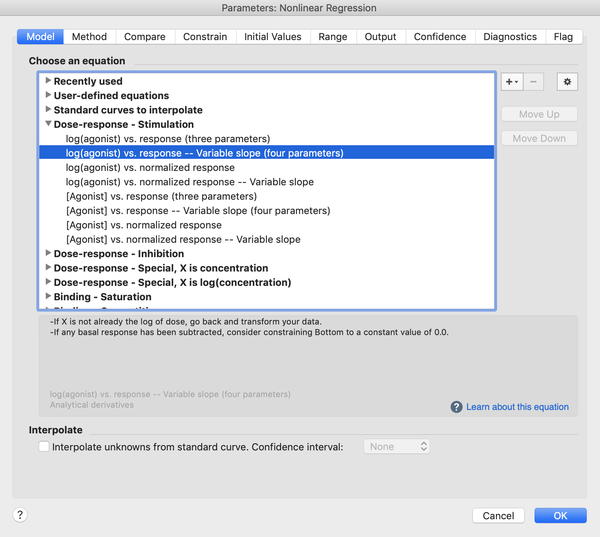Collapse Dose-response - Stimulation group

coord(48,124)
